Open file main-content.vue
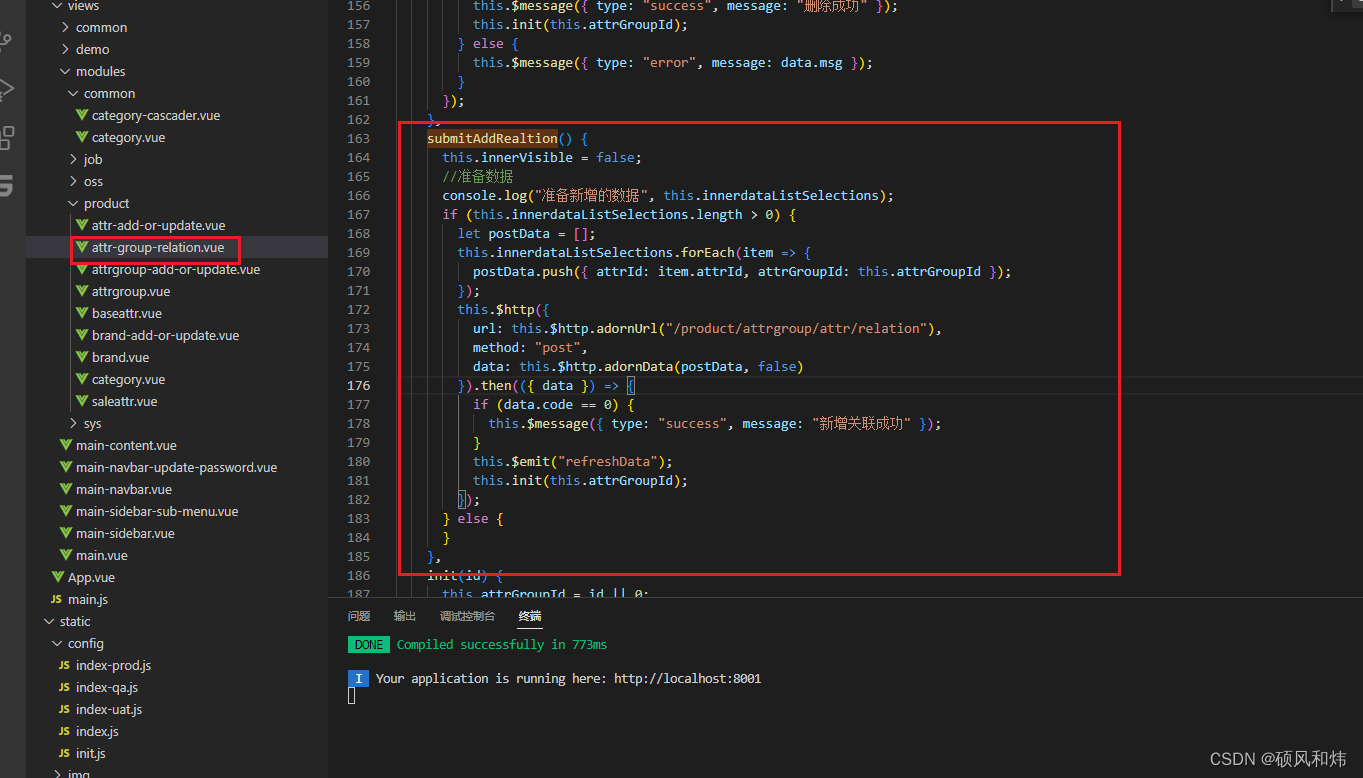The height and width of the screenshot is (778, 1363). (x=126, y=446)
